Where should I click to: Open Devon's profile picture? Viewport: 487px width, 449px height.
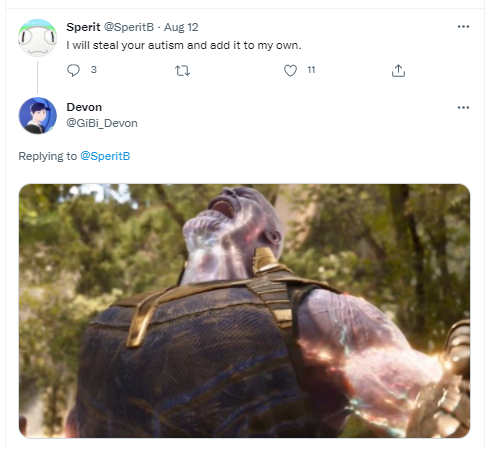click(37, 116)
